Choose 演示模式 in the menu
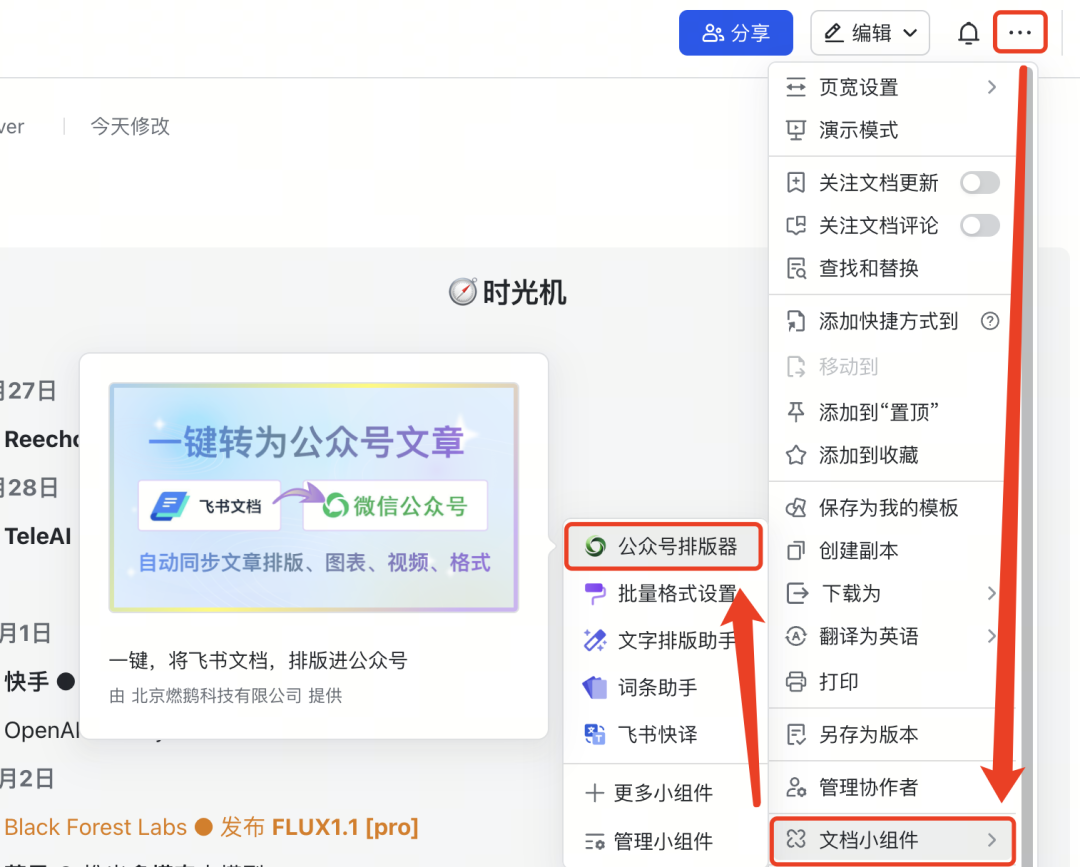 coord(858,130)
